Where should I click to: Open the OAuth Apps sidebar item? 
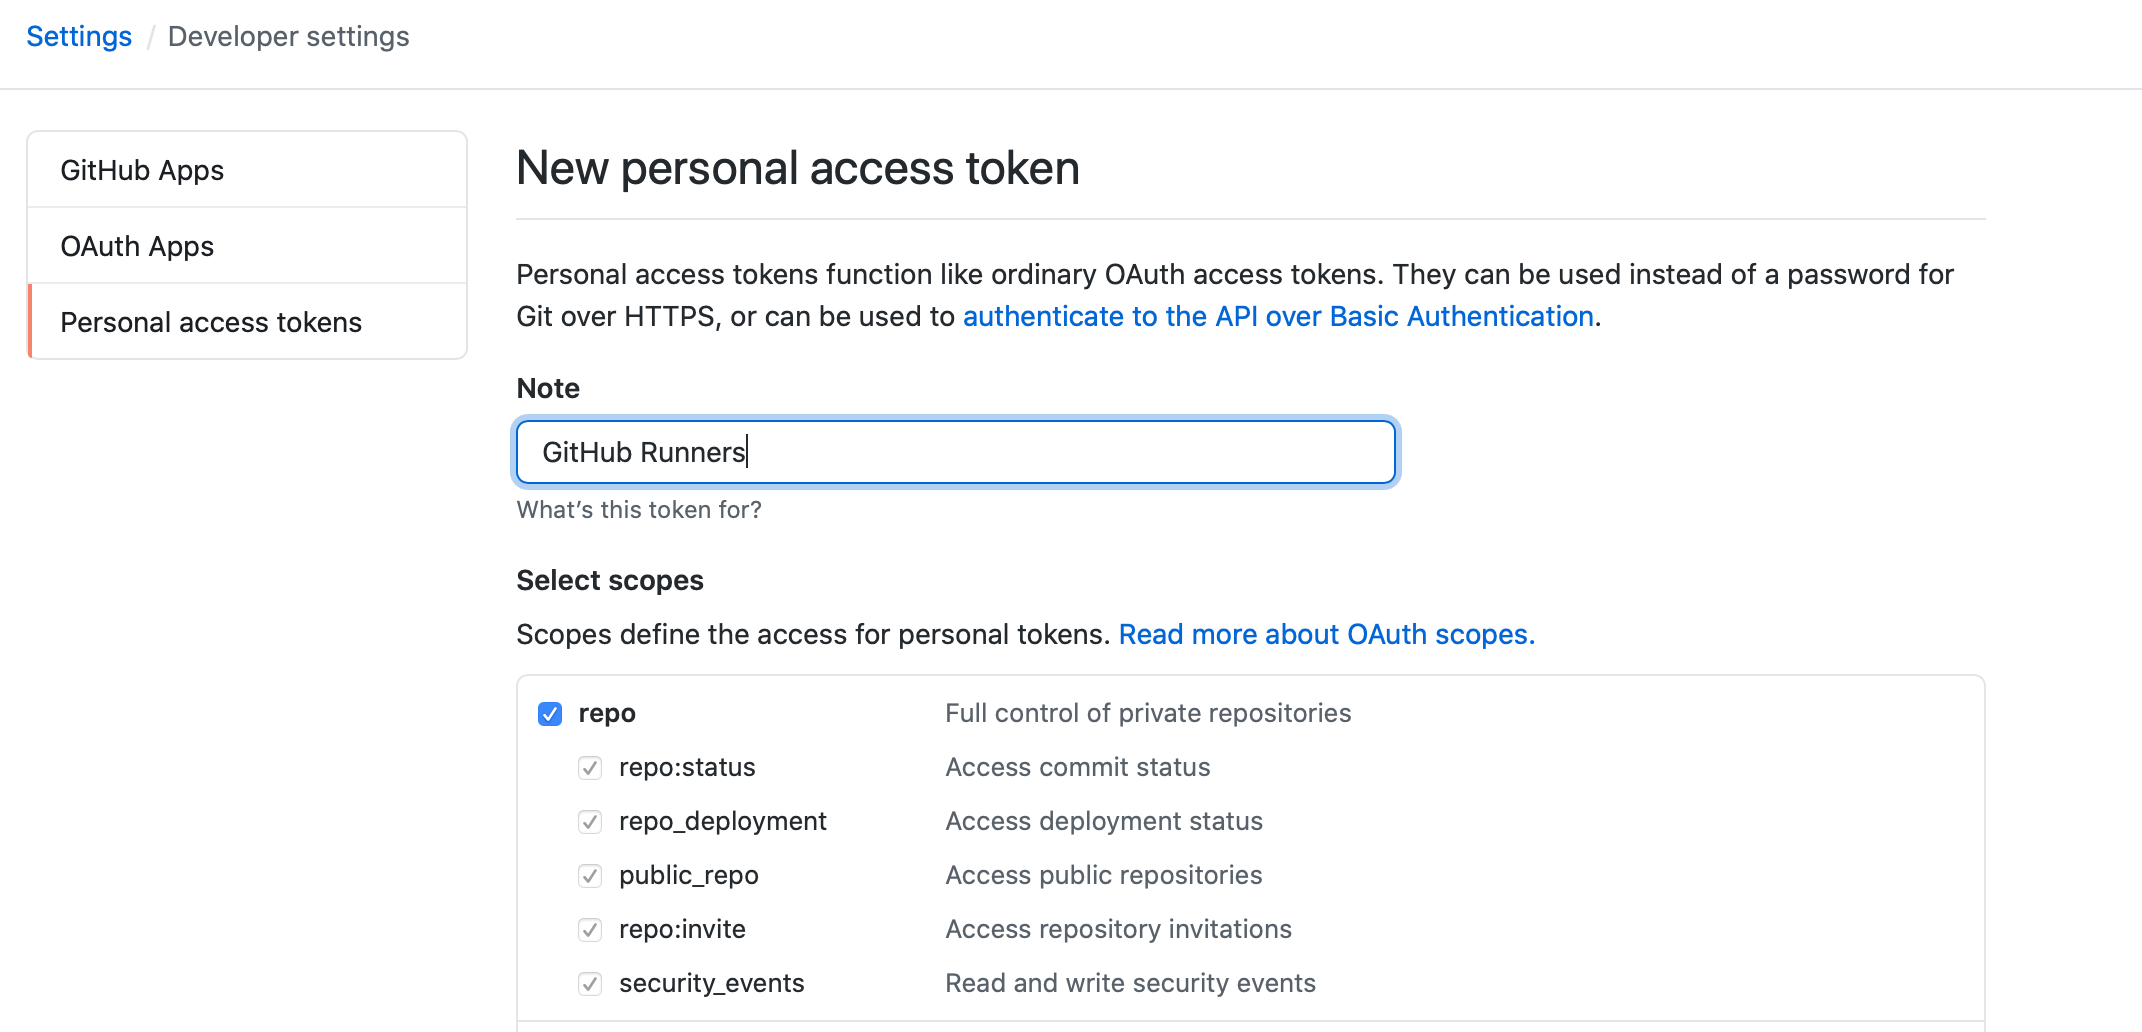(x=137, y=246)
